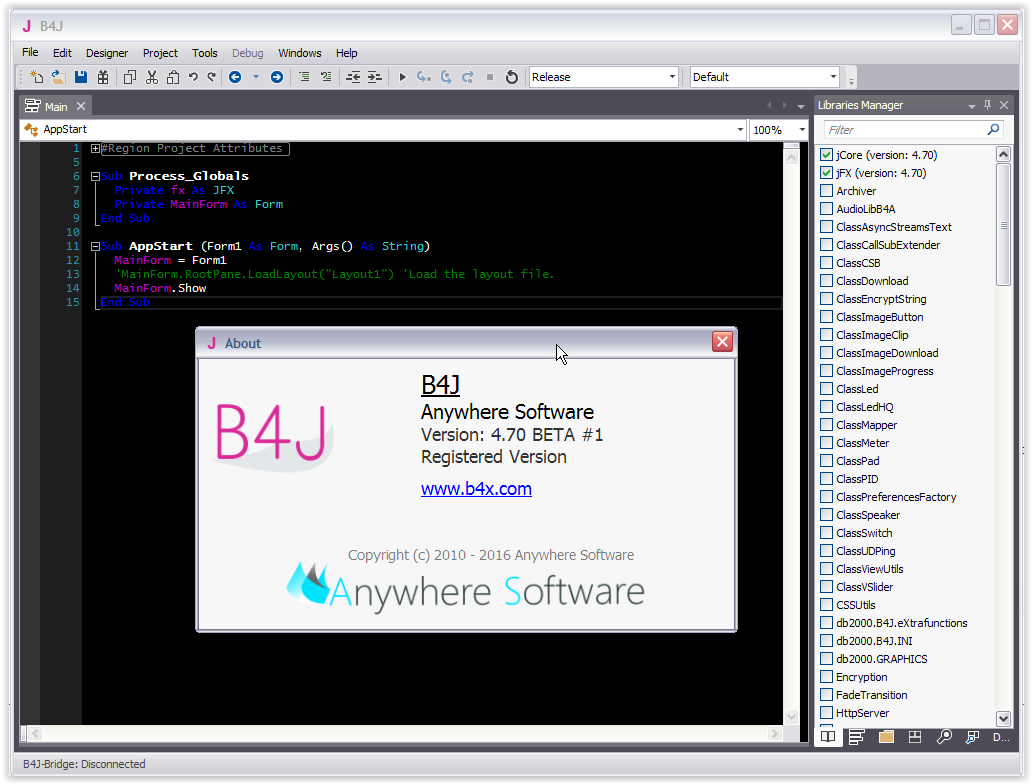
Task: Open the Edit menu
Action: (62, 53)
